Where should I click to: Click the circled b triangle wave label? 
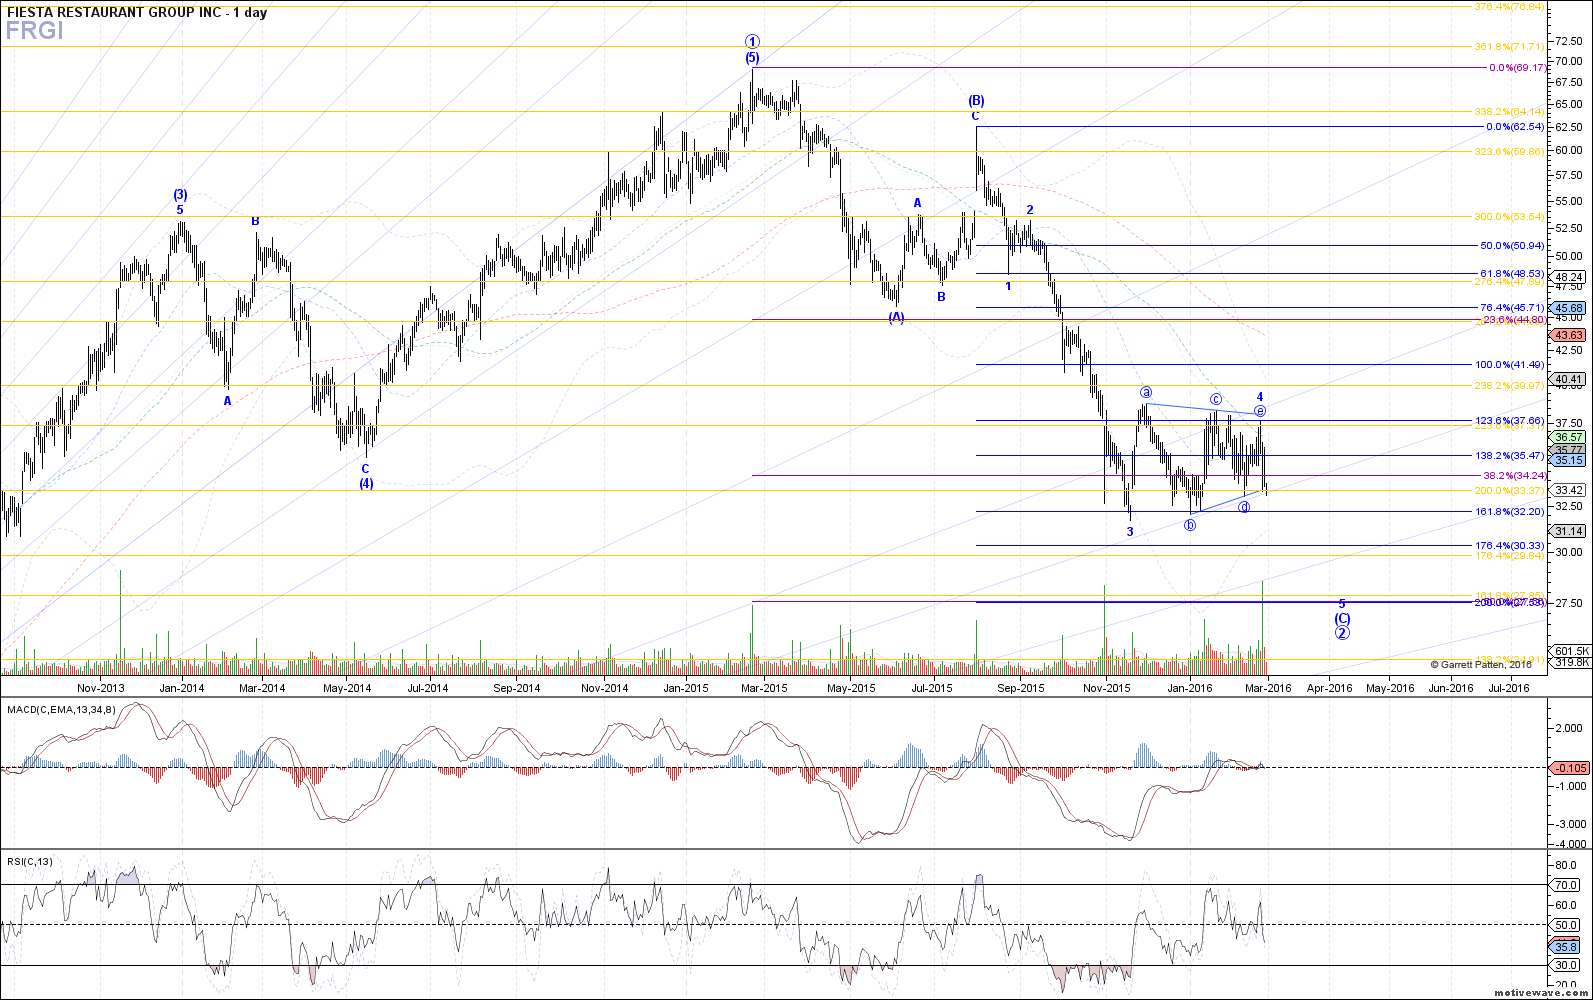[x=1190, y=525]
